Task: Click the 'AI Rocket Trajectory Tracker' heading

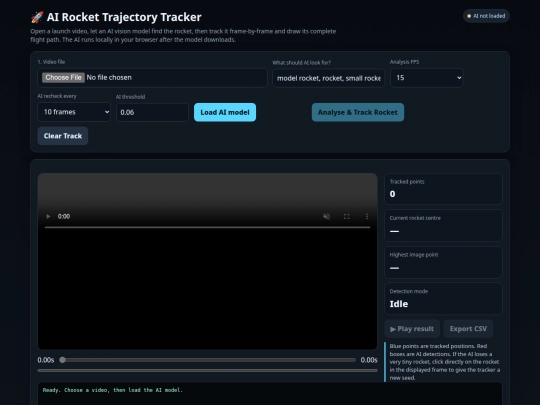Action: tap(124, 17)
